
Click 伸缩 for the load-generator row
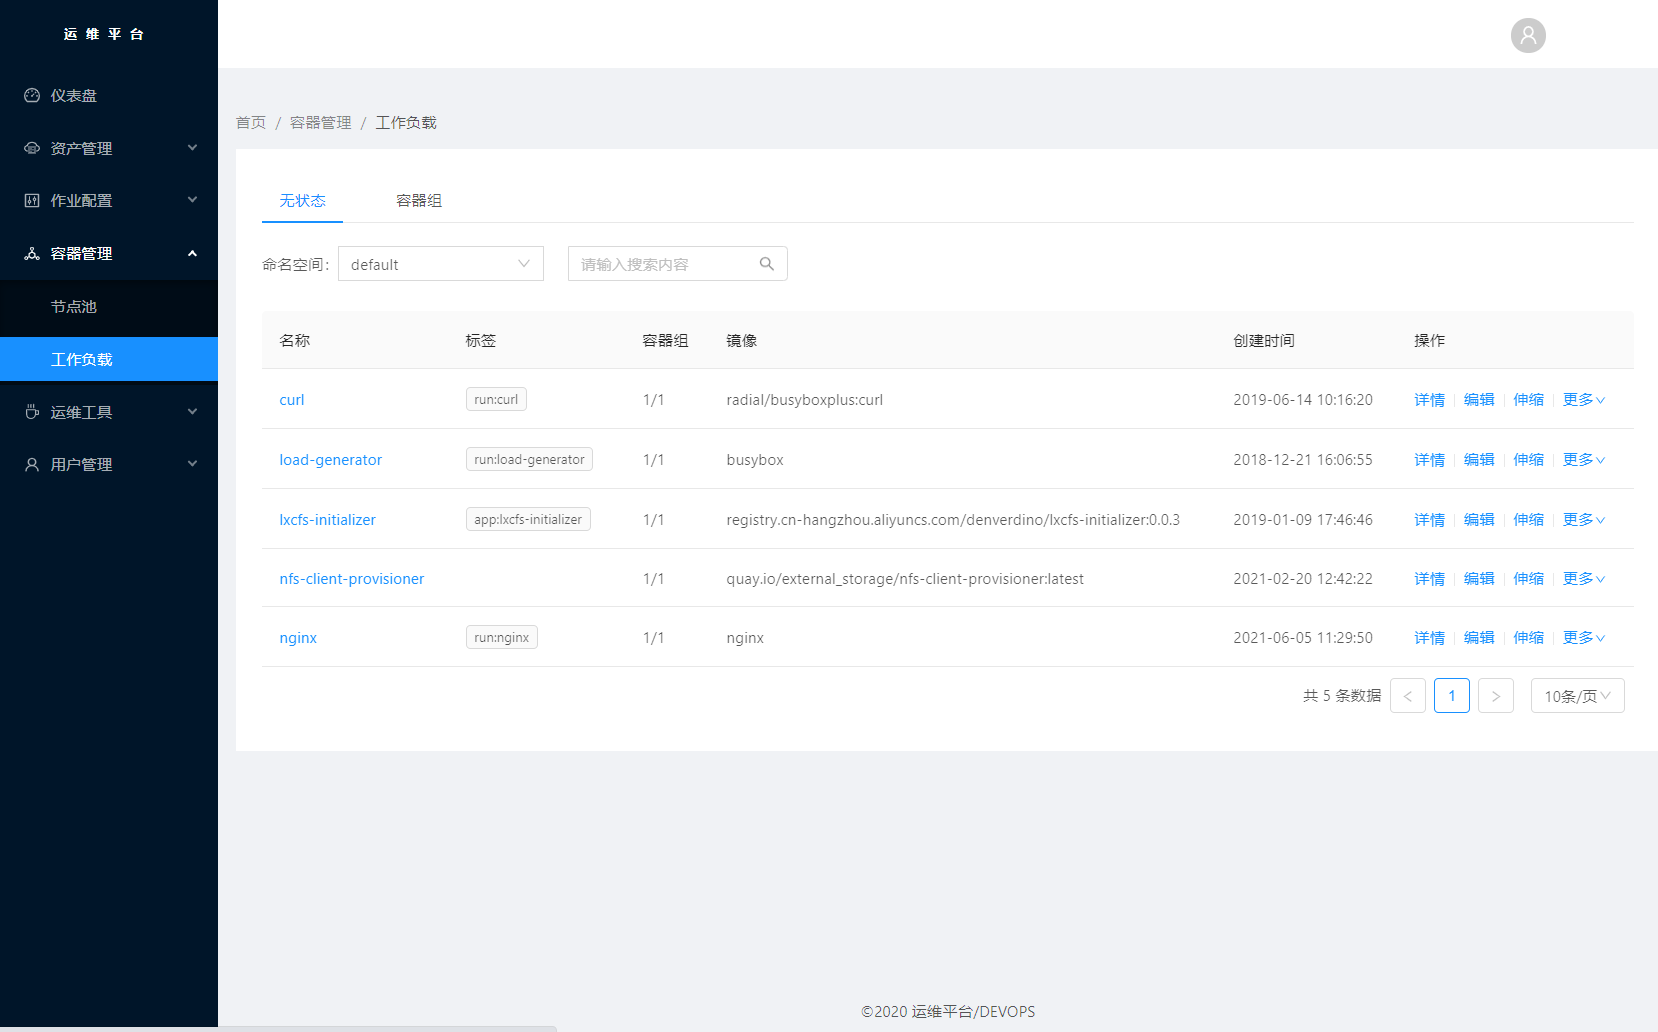pos(1529,460)
